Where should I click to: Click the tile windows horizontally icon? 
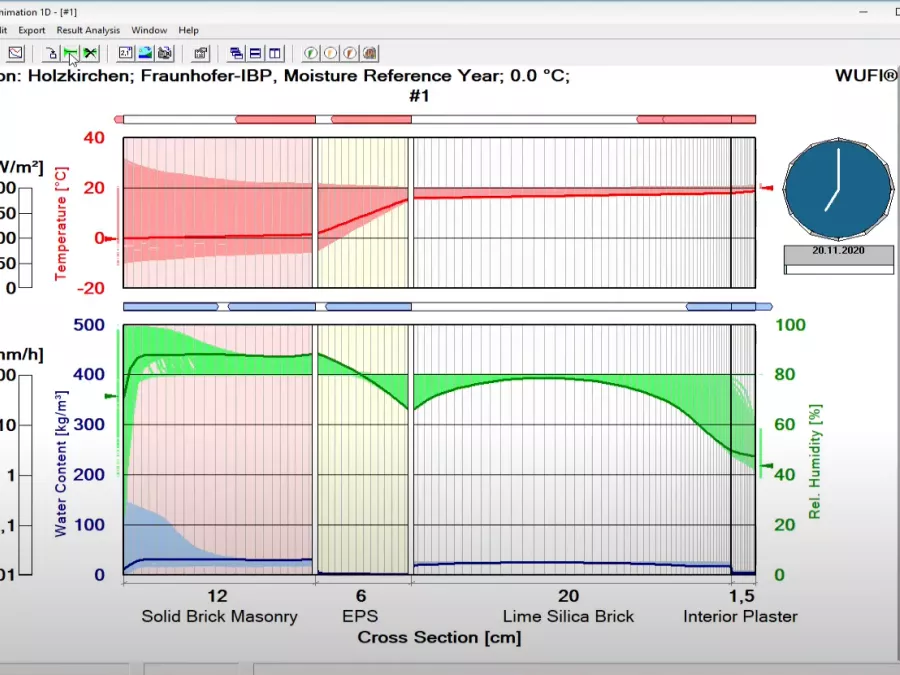click(x=255, y=53)
